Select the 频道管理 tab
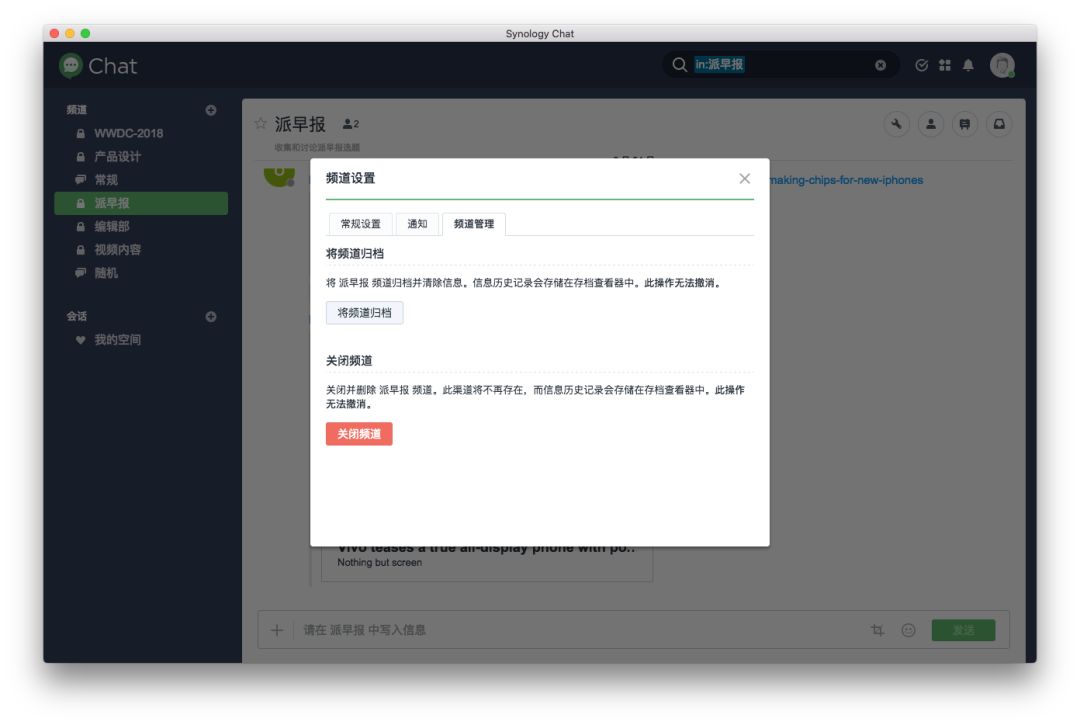The image size is (1080, 725). point(474,224)
